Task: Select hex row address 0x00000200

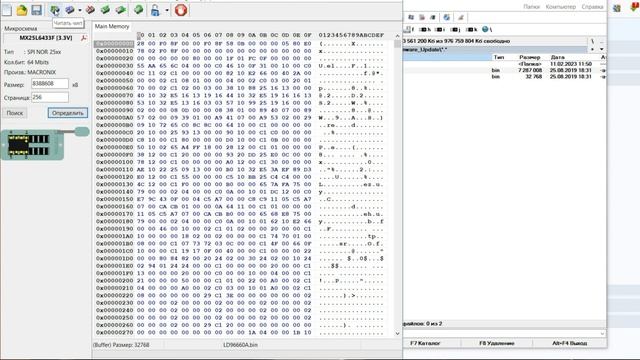Action: point(114,281)
